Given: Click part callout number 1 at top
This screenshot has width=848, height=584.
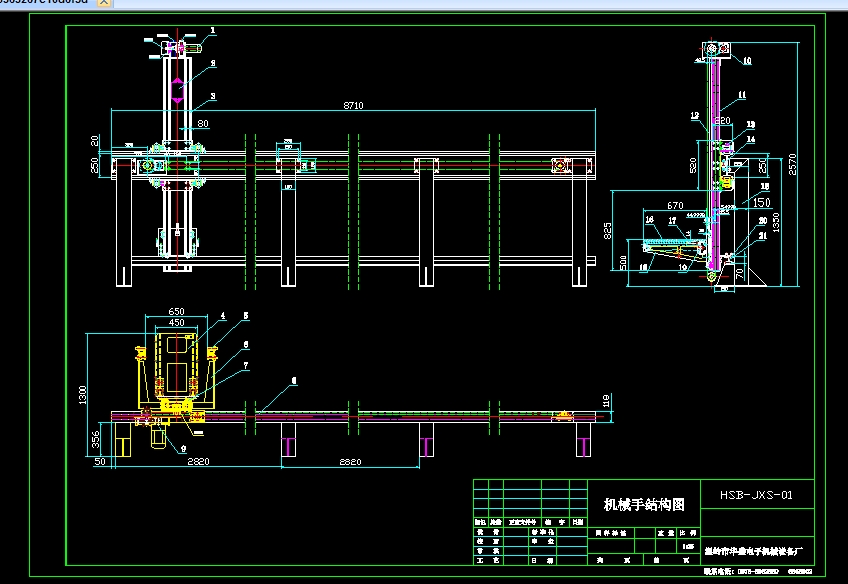Looking at the screenshot, I should [x=212, y=31].
